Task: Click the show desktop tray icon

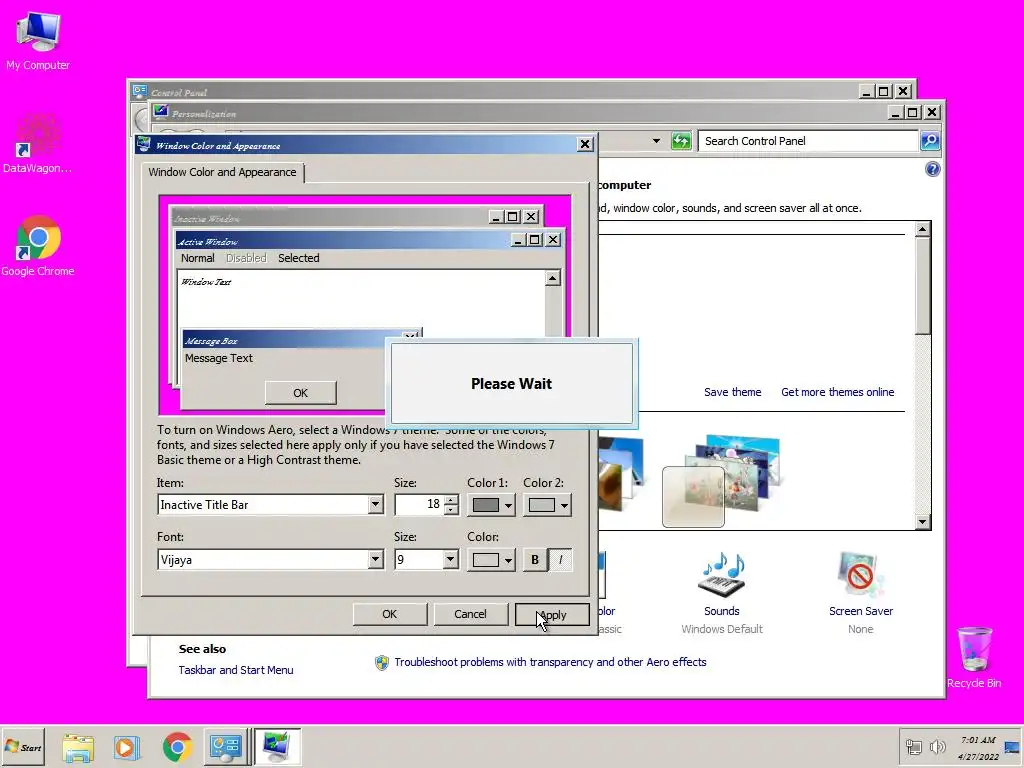Action: pos(1012,747)
